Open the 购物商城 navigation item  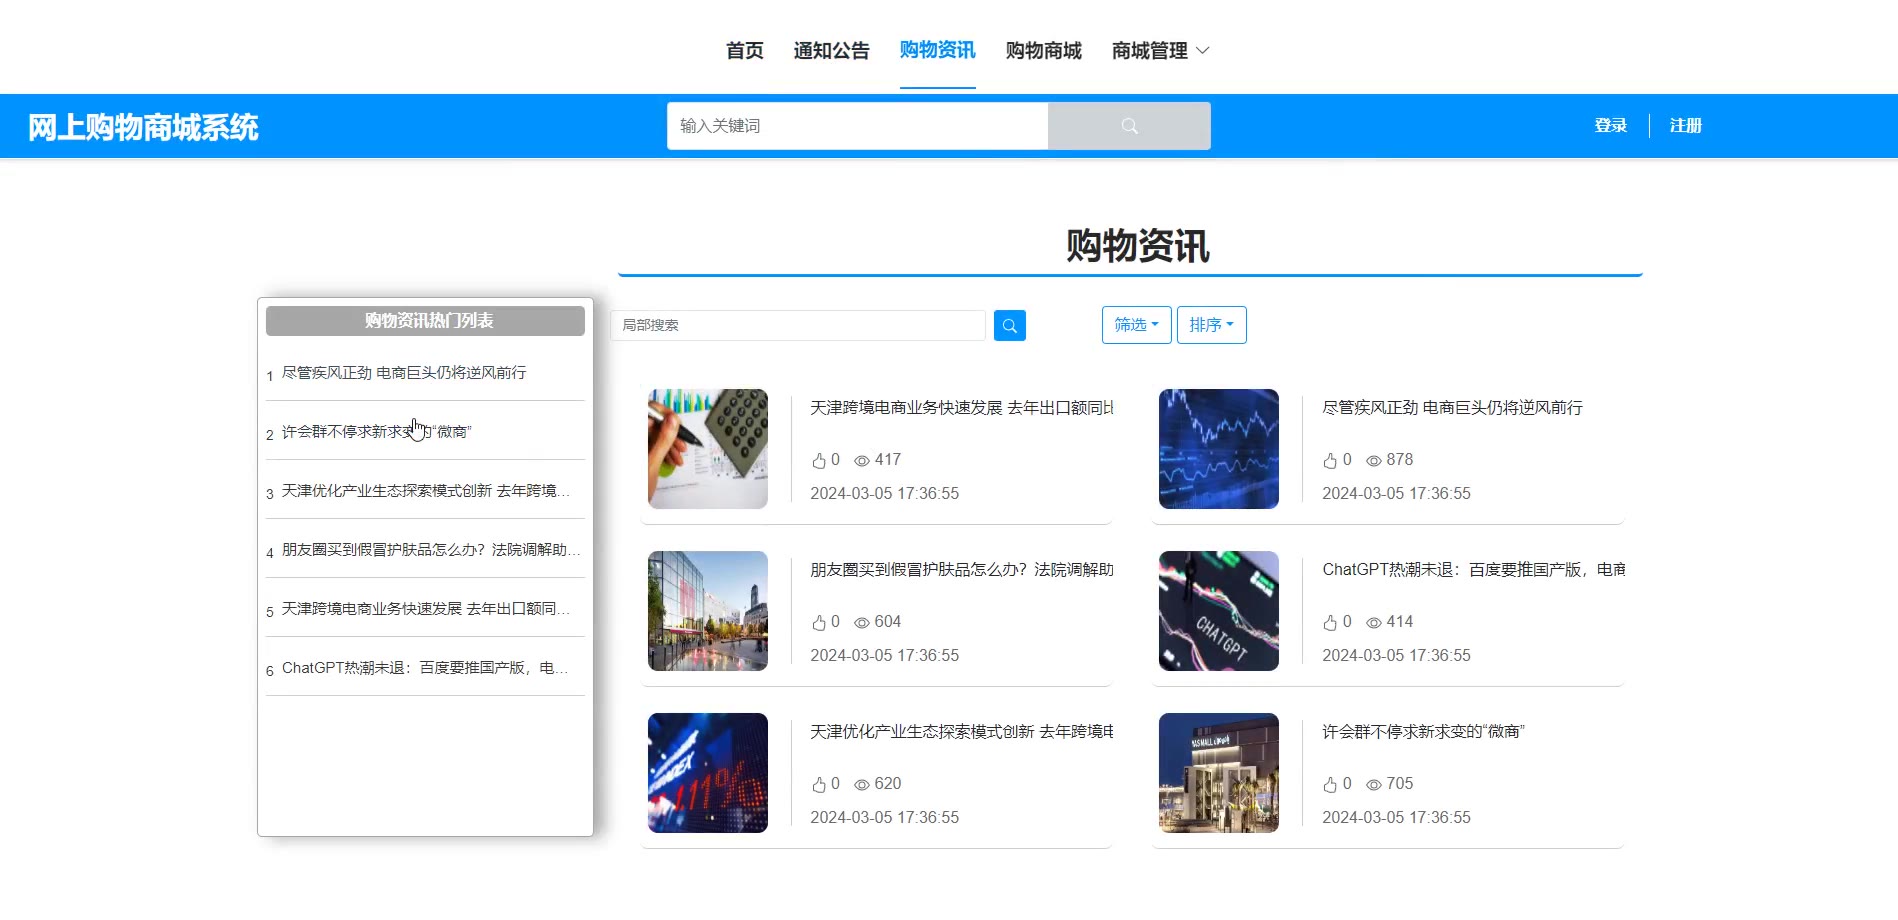pos(1044,51)
